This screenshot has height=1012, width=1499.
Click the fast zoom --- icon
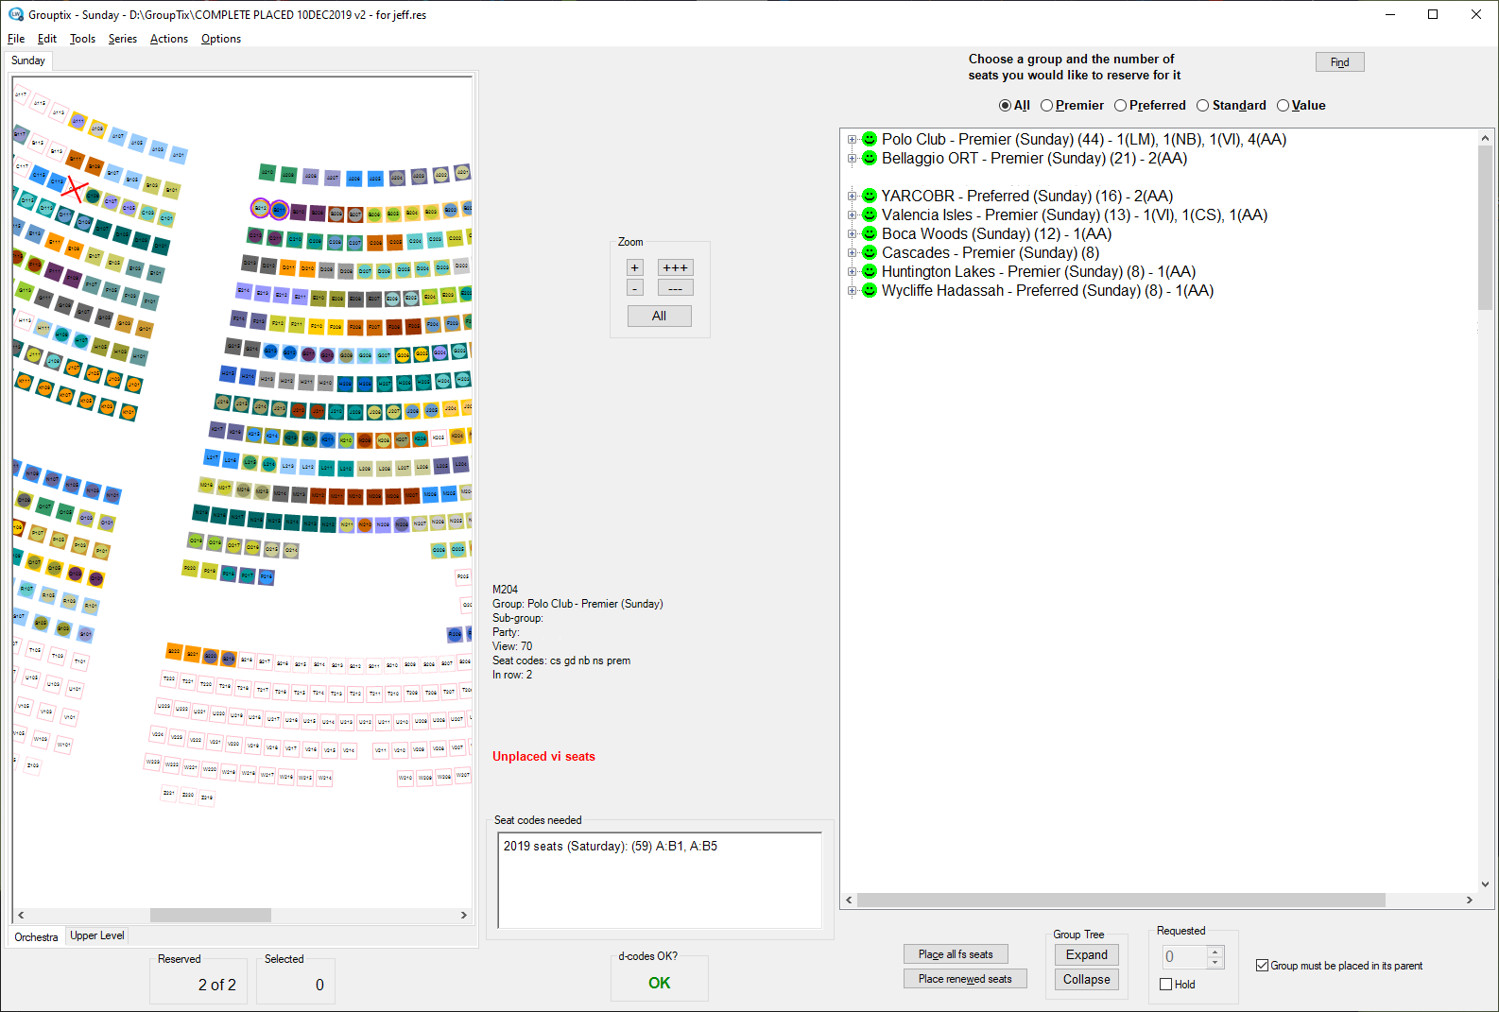coord(675,287)
